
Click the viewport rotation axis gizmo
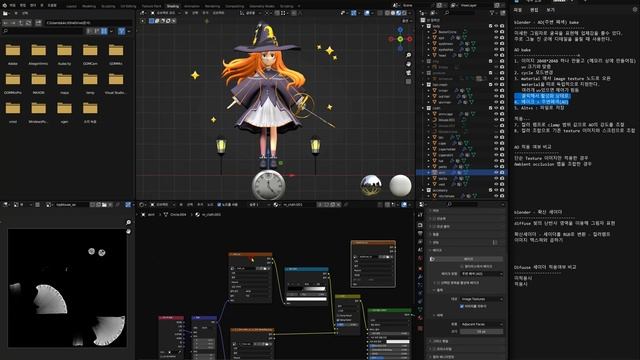[x=400, y=39]
